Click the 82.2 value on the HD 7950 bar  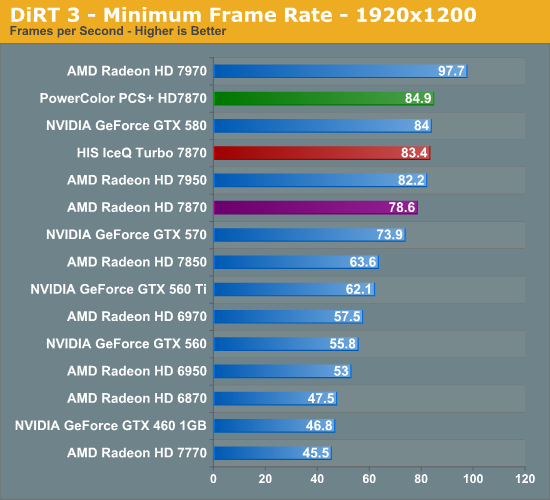(411, 180)
